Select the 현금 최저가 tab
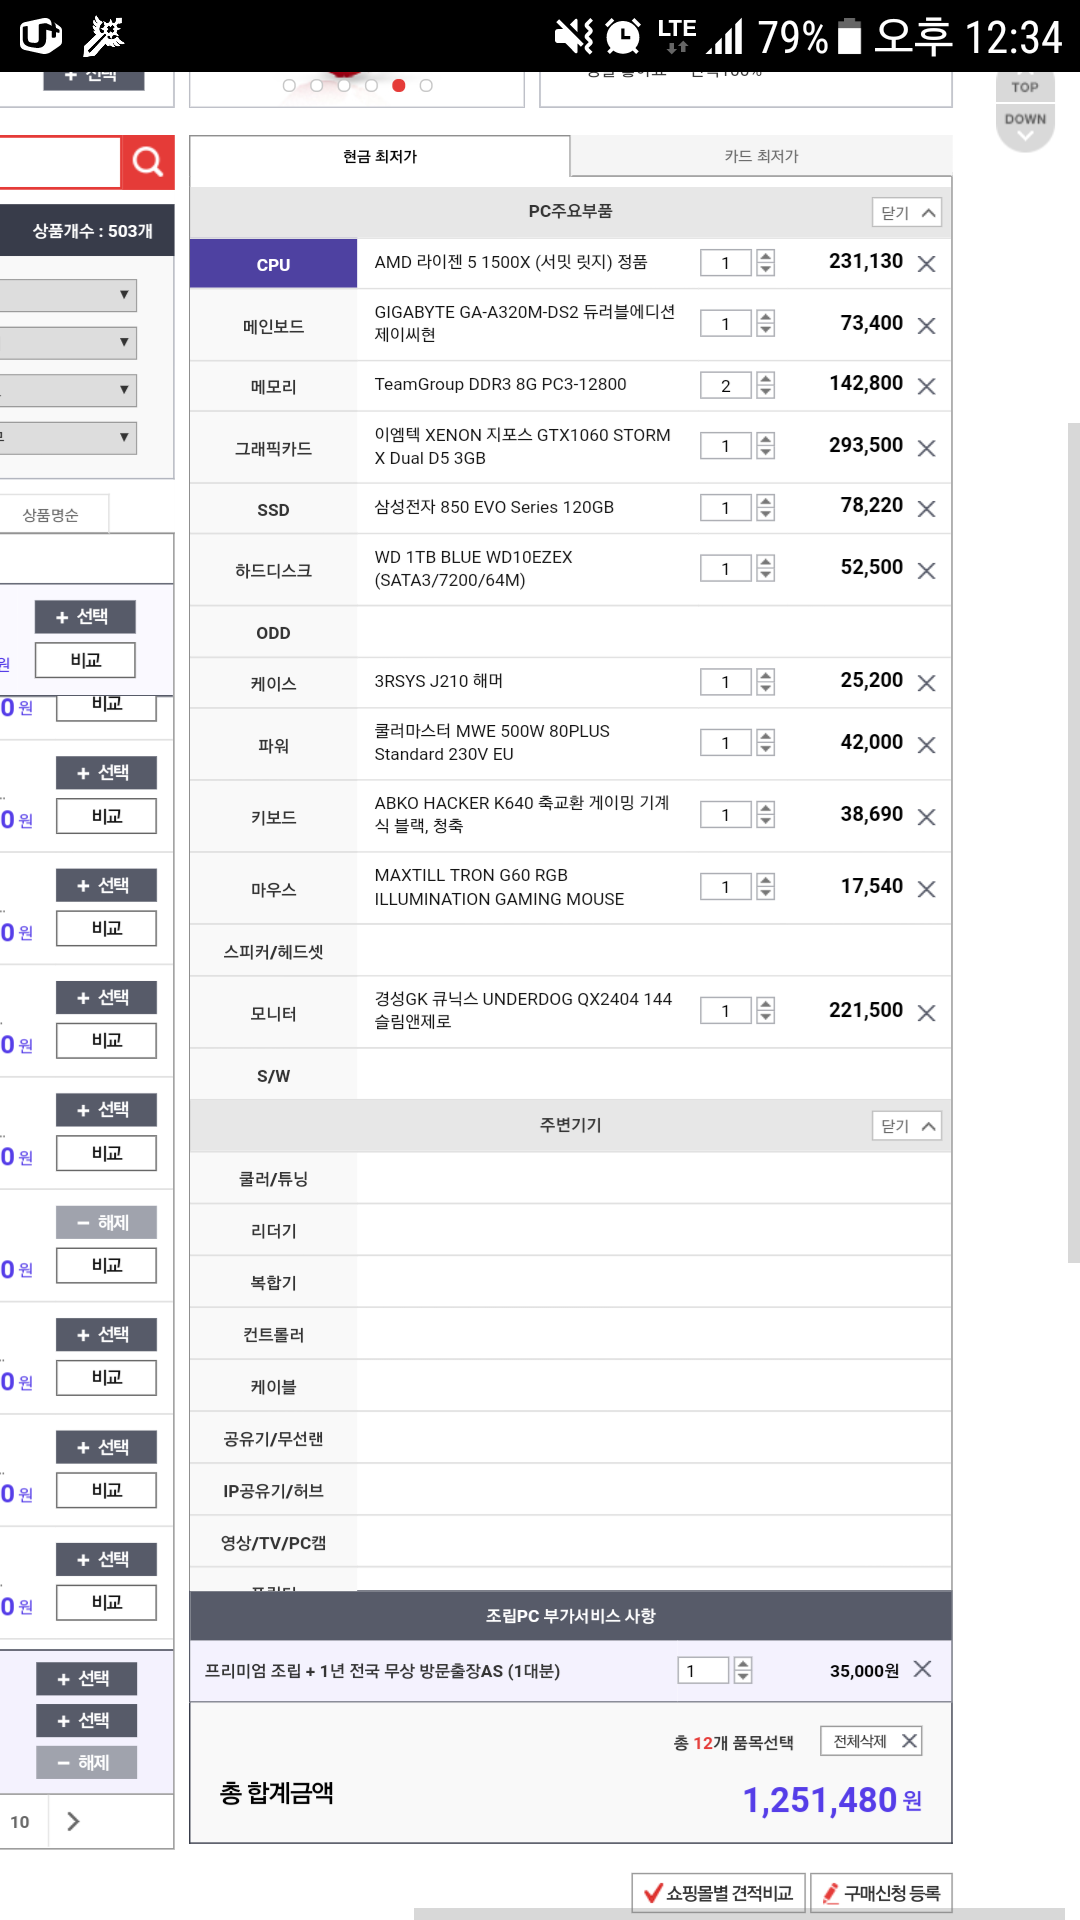The height and width of the screenshot is (1920, 1080). coord(380,156)
